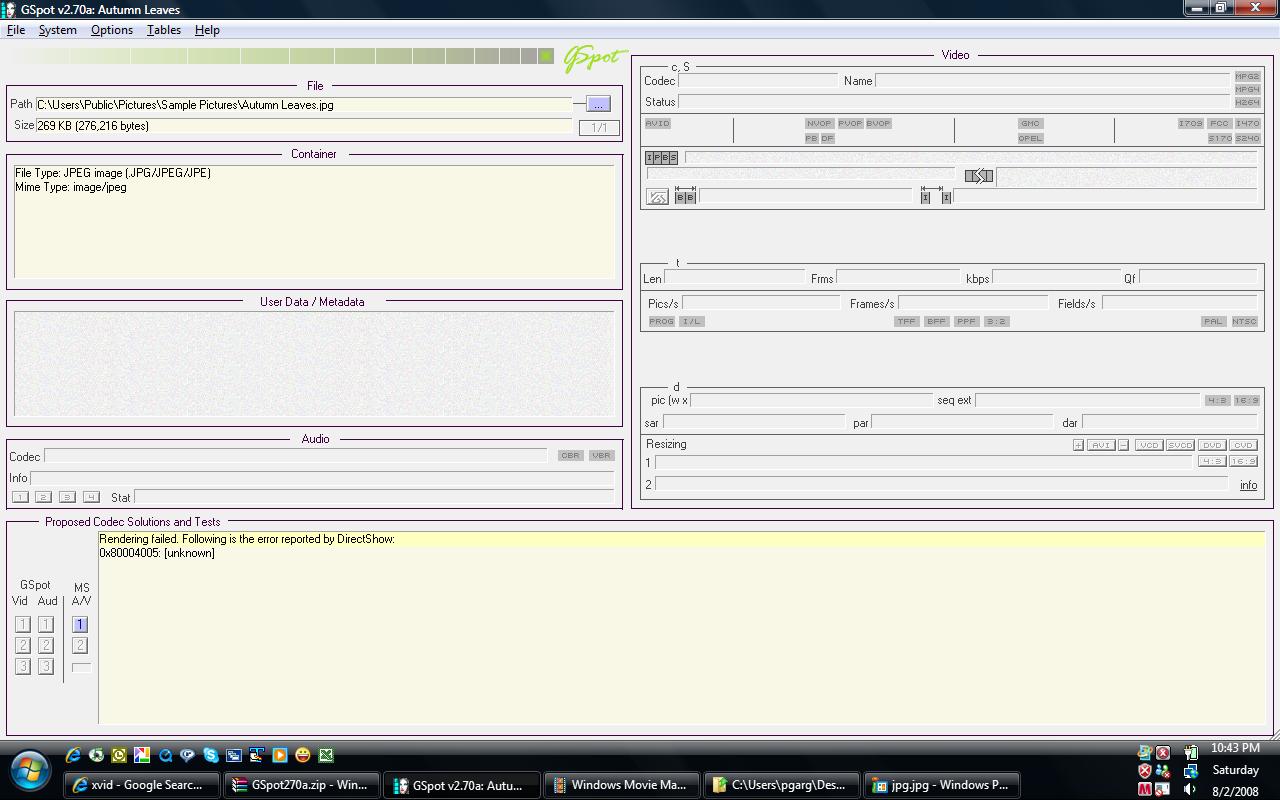Image resolution: width=1280 pixels, height=800 pixels.
Task: Click the '0x80004005: [unknown]' error code
Action: tap(157, 553)
